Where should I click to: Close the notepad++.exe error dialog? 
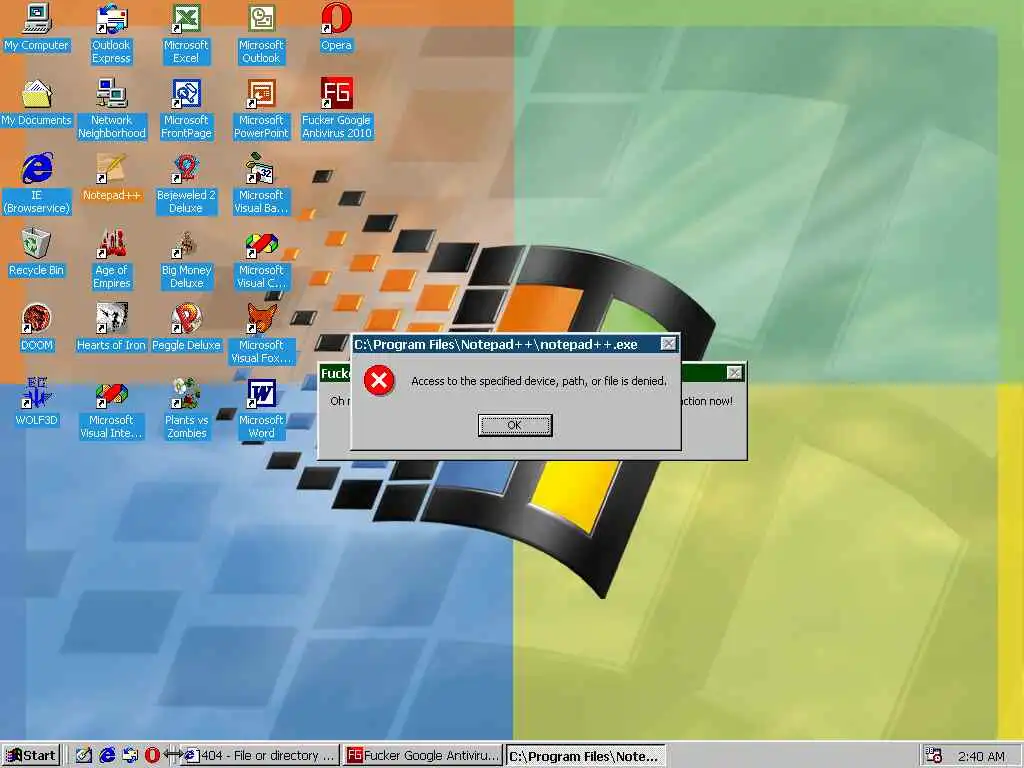click(668, 344)
